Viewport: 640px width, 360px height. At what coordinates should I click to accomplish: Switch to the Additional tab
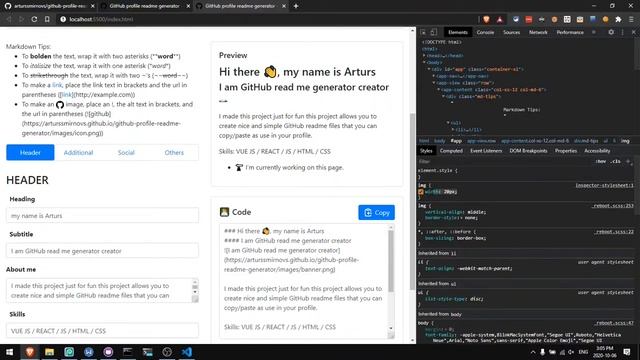78,153
